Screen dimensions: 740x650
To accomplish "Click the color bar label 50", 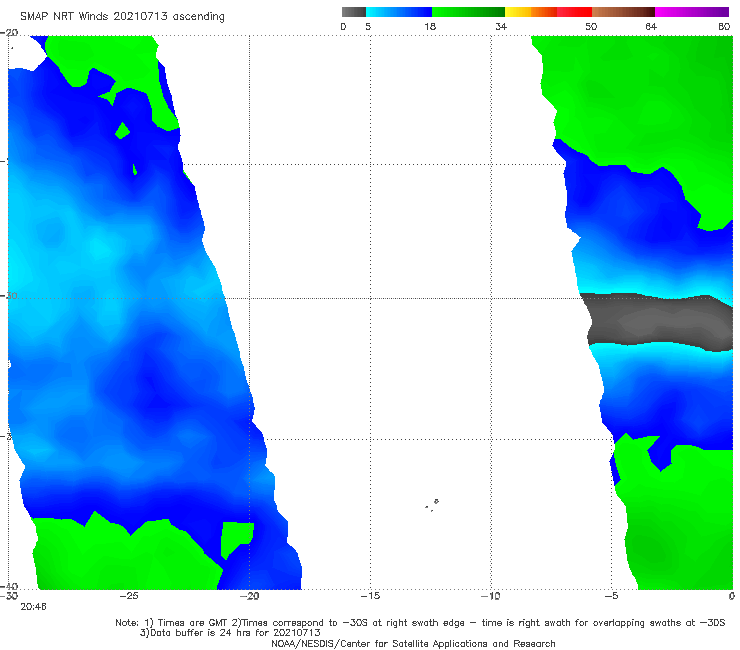I will point(591,27).
